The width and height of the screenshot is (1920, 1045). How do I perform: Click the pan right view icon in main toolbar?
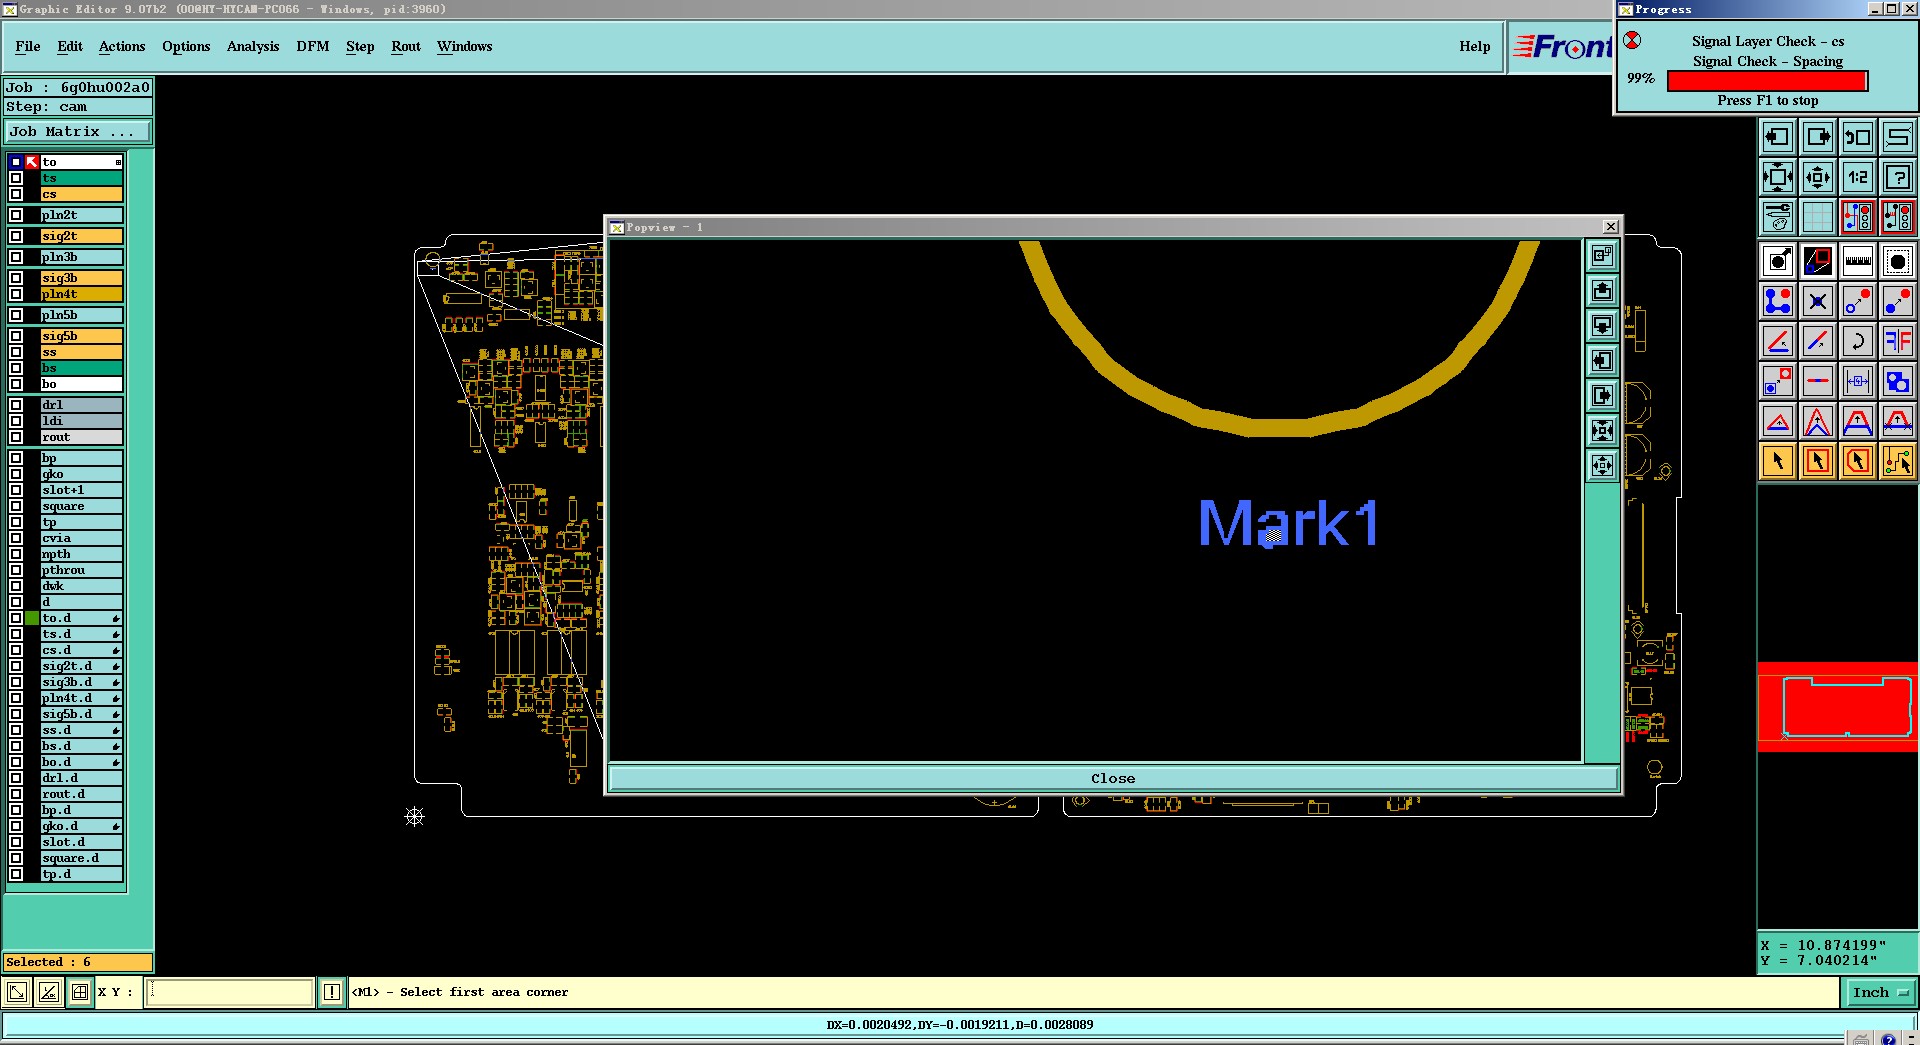tap(1818, 137)
